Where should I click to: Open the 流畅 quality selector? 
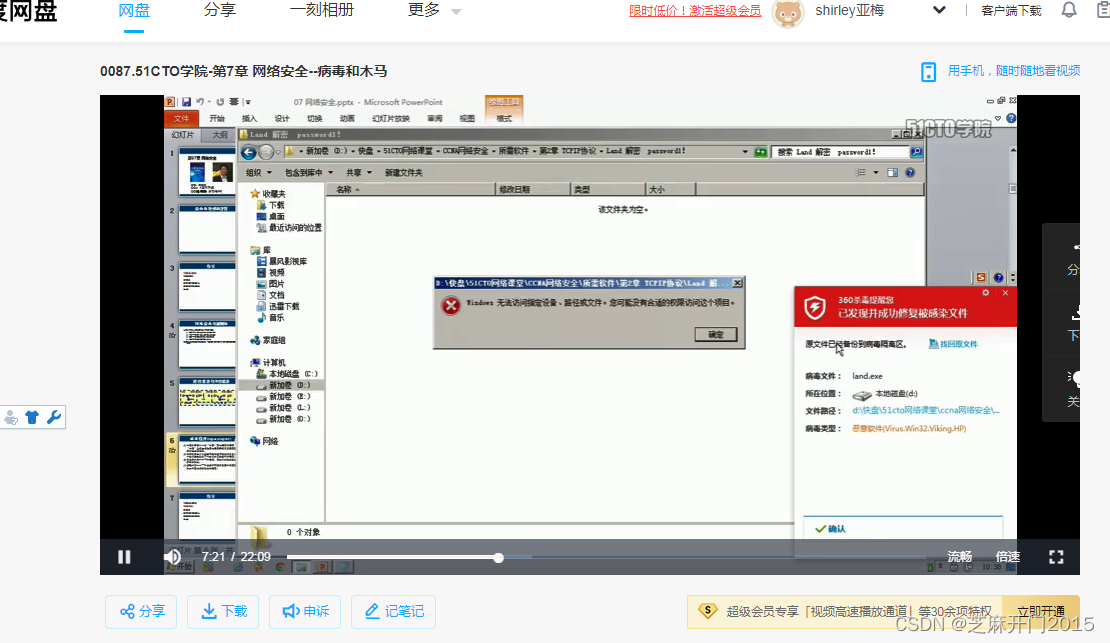pyautogui.click(x=959, y=557)
